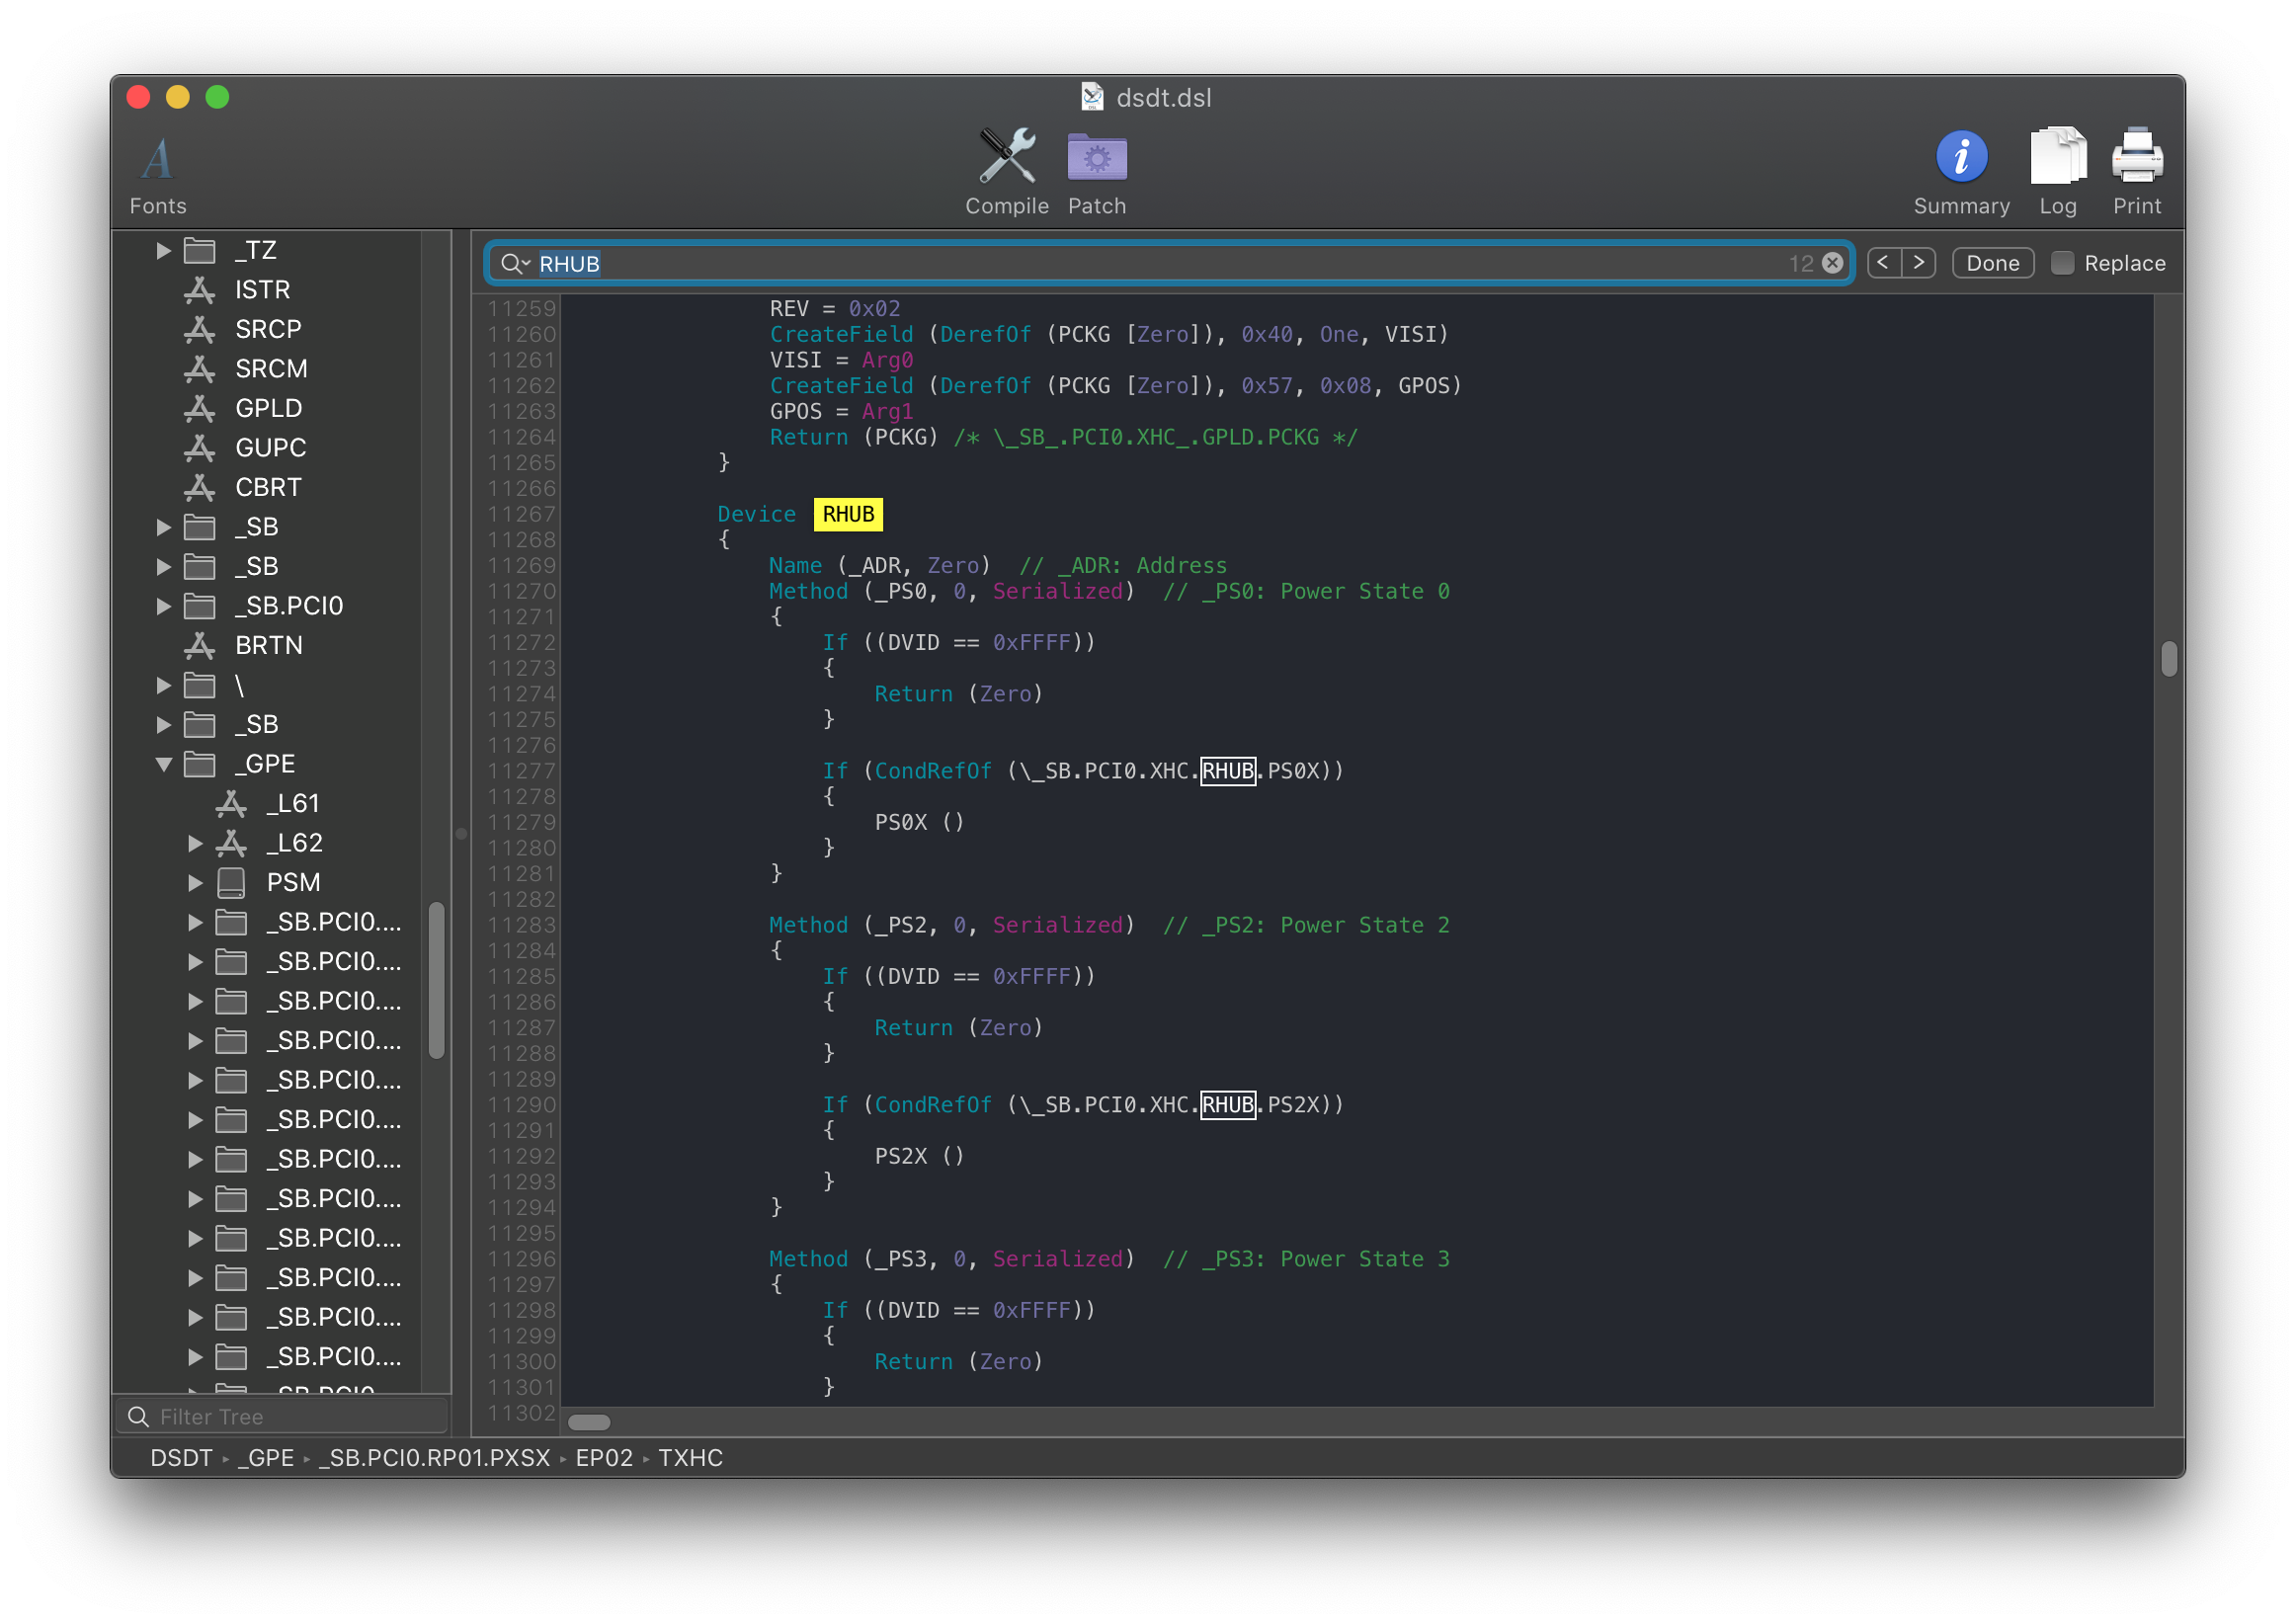Go to next search match

(1918, 263)
